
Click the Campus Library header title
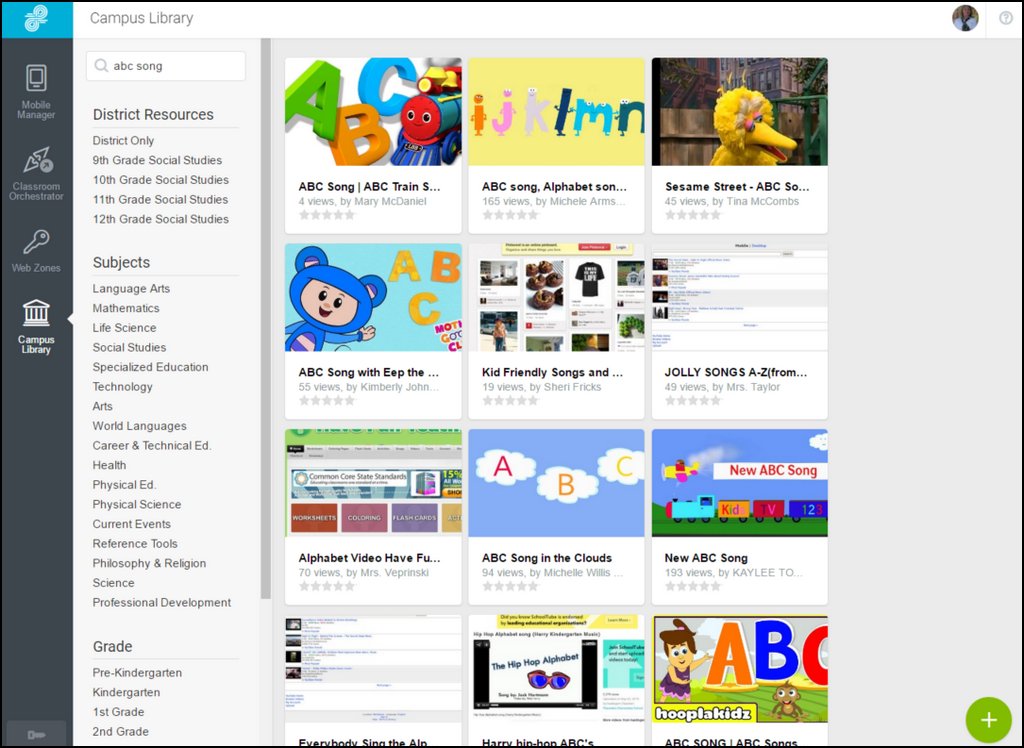141,18
